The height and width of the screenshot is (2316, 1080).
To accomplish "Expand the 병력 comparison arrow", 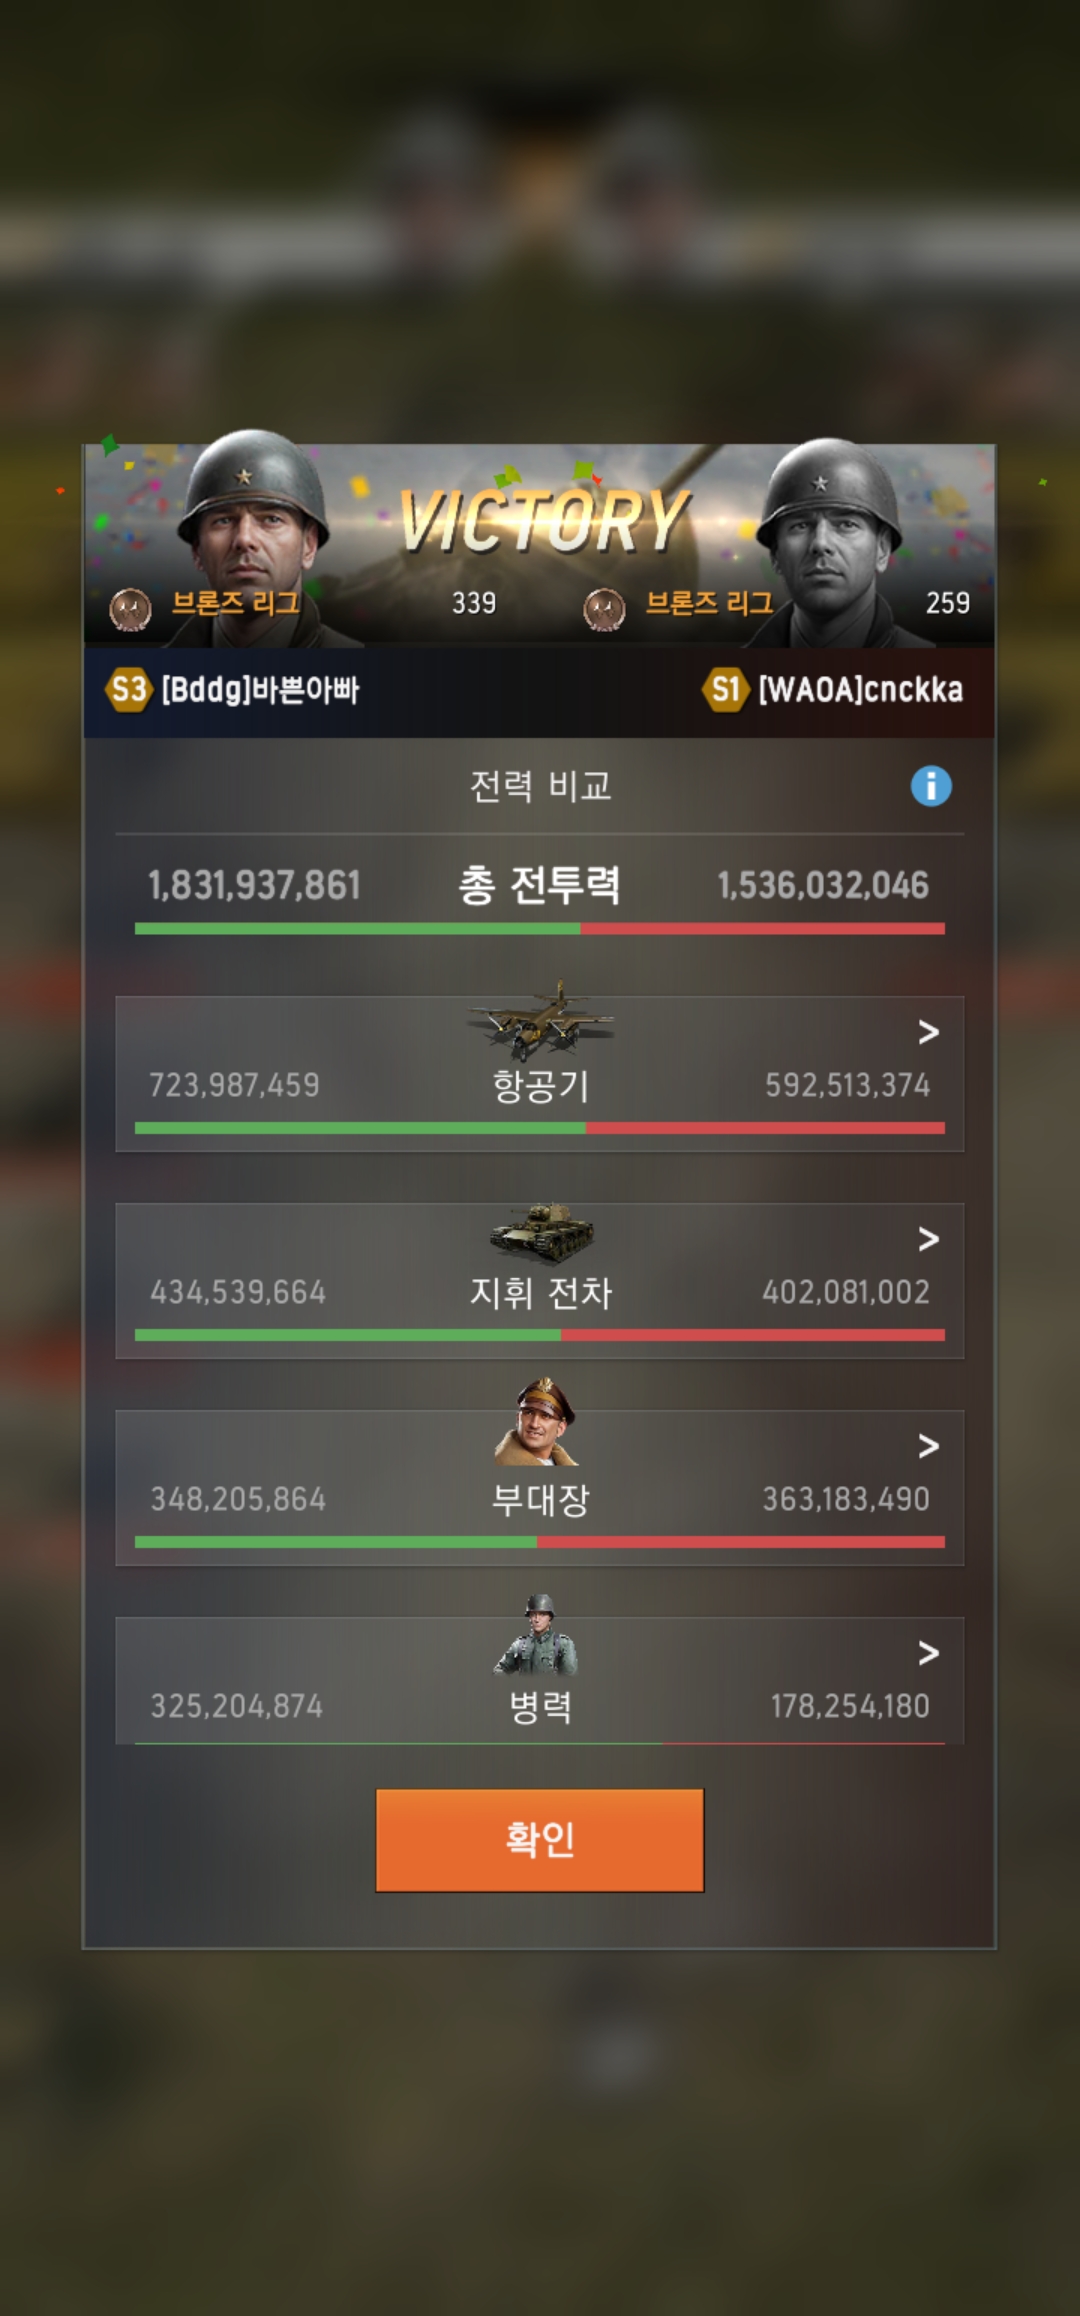I will coord(928,1653).
